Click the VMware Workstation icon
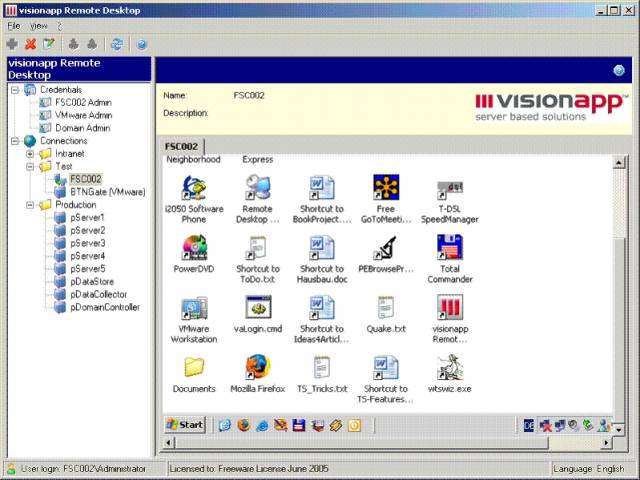This screenshot has width=640, height=480. pyautogui.click(x=194, y=307)
